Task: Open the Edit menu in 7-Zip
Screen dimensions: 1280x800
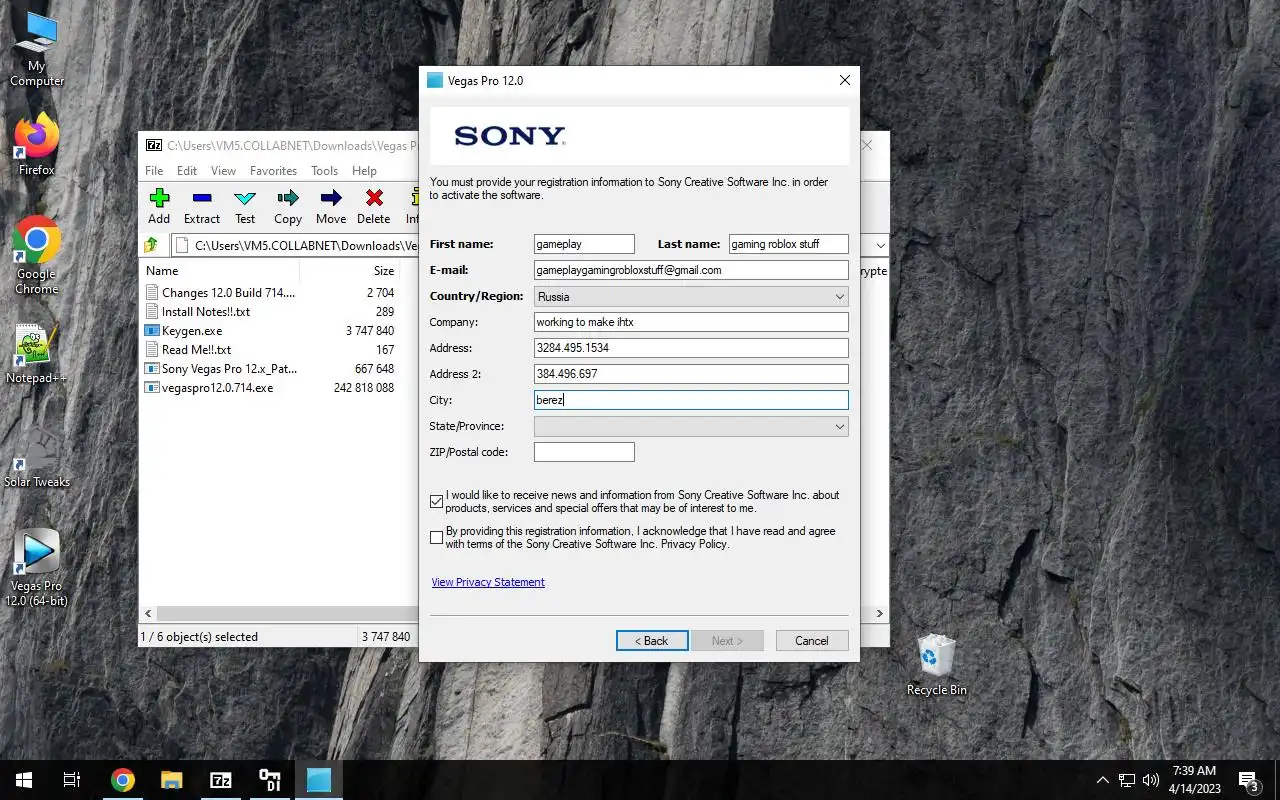Action: pyautogui.click(x=187, y=171)
